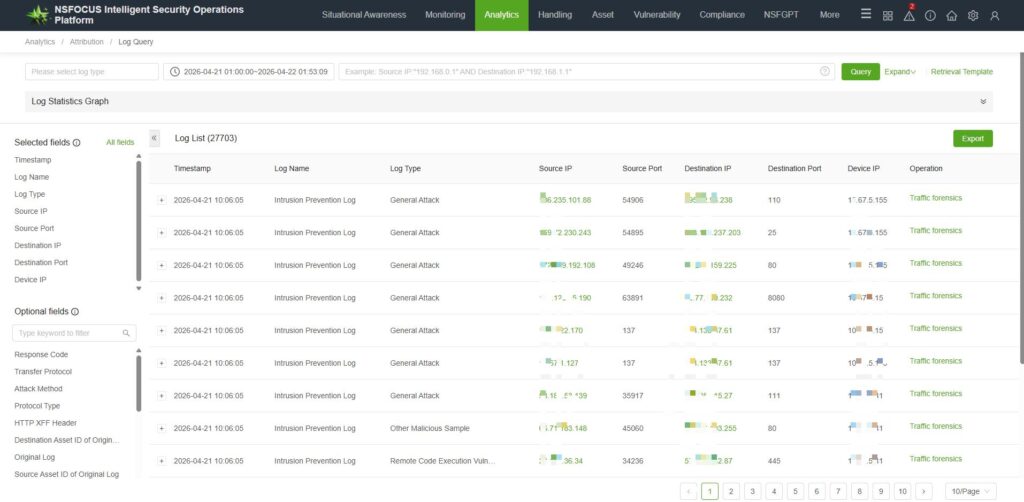Open settings gear icon in header
Viewport: 1024px width, 502px height.
pyautogui.click(x=972, y=16)
